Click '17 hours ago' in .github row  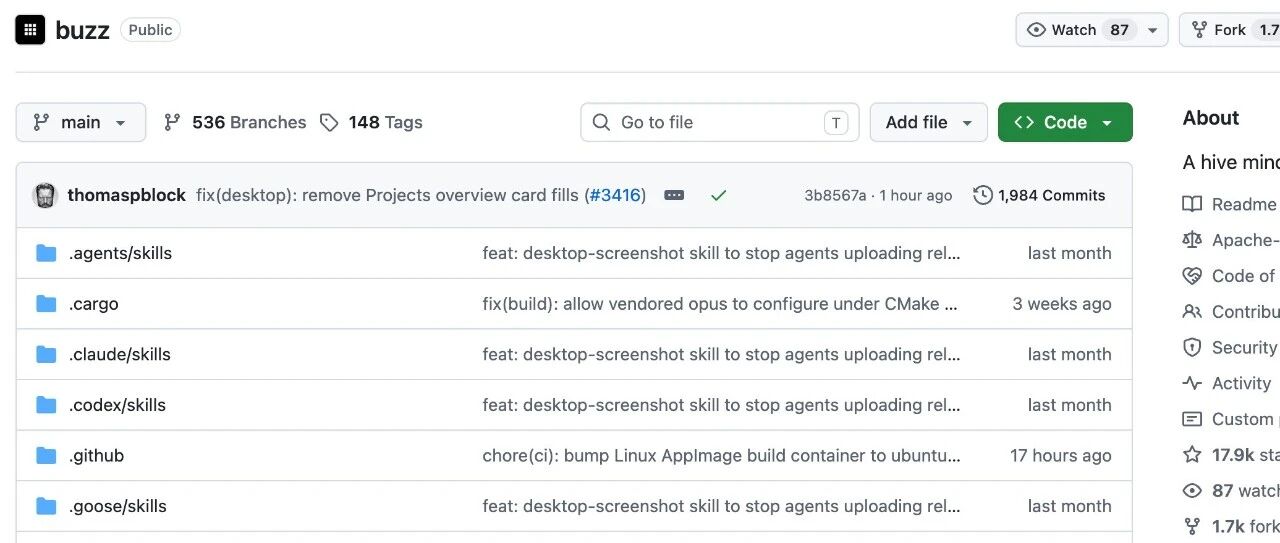[x=1061, y=455]
